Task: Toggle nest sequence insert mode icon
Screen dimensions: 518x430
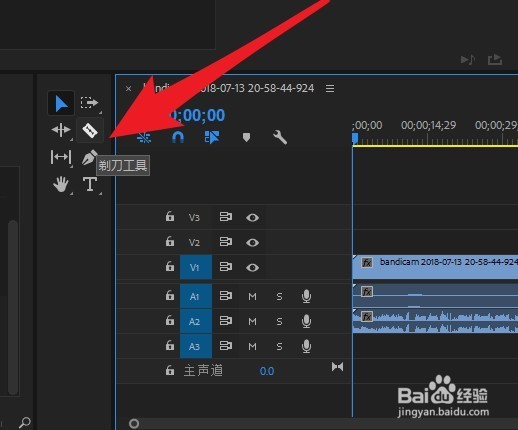Action: (x=144, y=137)
